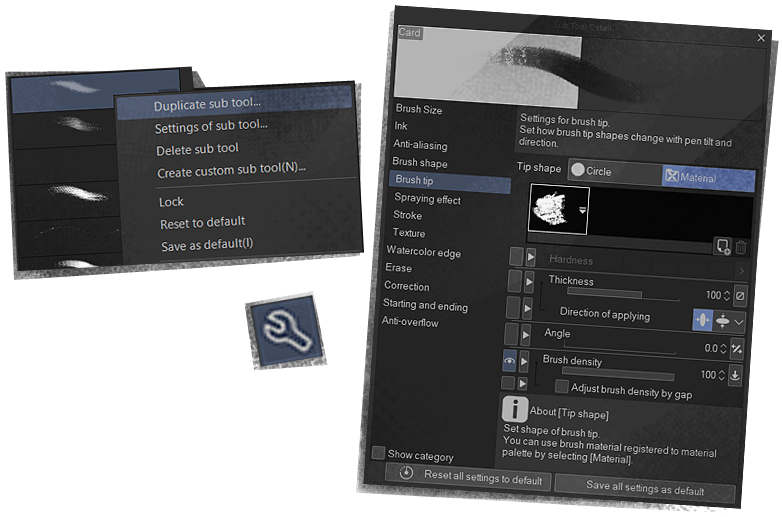Screen dimensions: 782x517
Task: Expand the Brush density arrow
Action: (x=524, y=361)
